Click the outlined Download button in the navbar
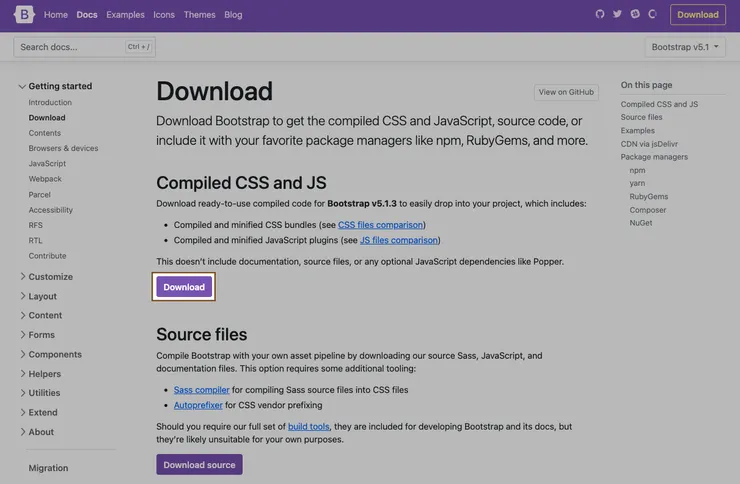This screenshot has height=484, width=740. point(698,15)
